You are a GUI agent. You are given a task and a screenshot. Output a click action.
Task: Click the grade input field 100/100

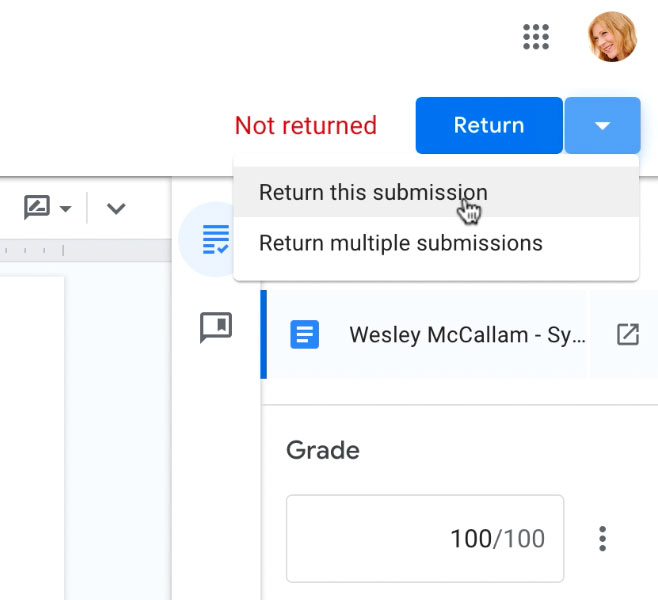point(425,538)
